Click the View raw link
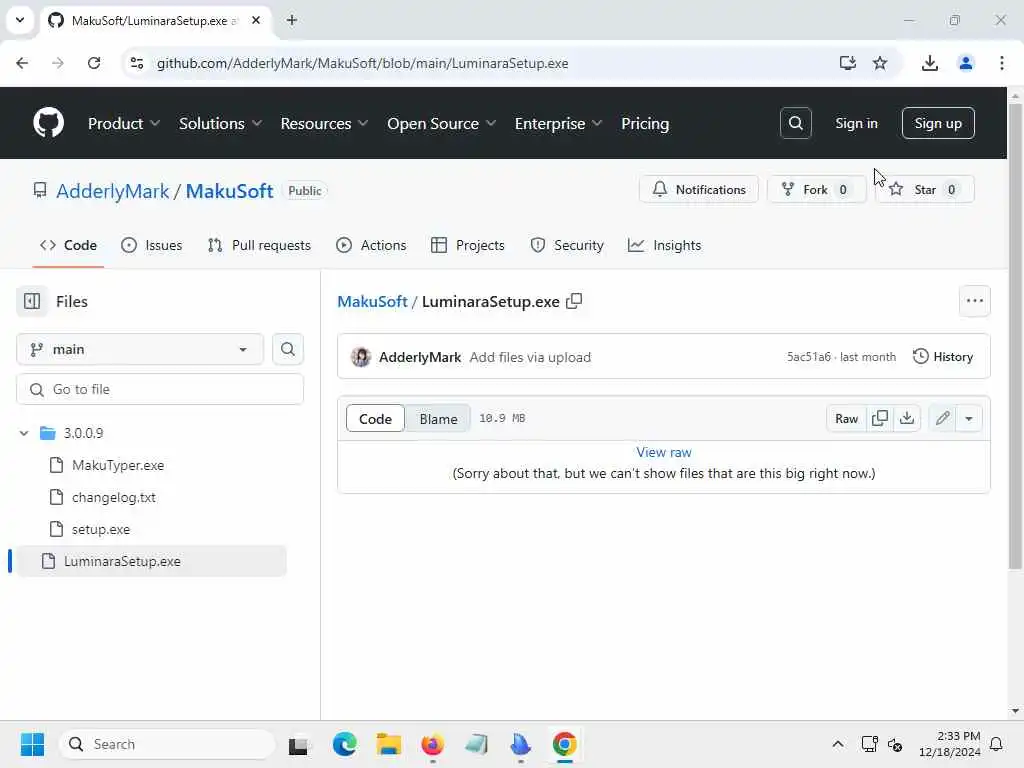 tap(664, 452)
